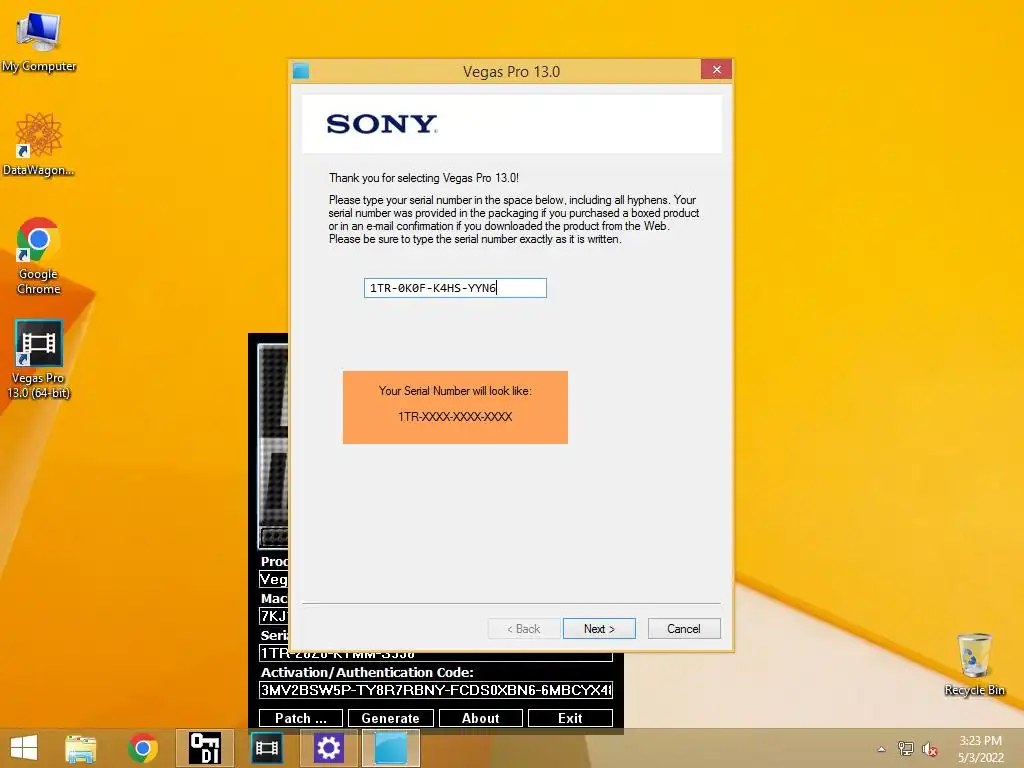Click the SONY logo in the dialog
1024x768 pixels.
pyautogui.click(x=382, y=124)
